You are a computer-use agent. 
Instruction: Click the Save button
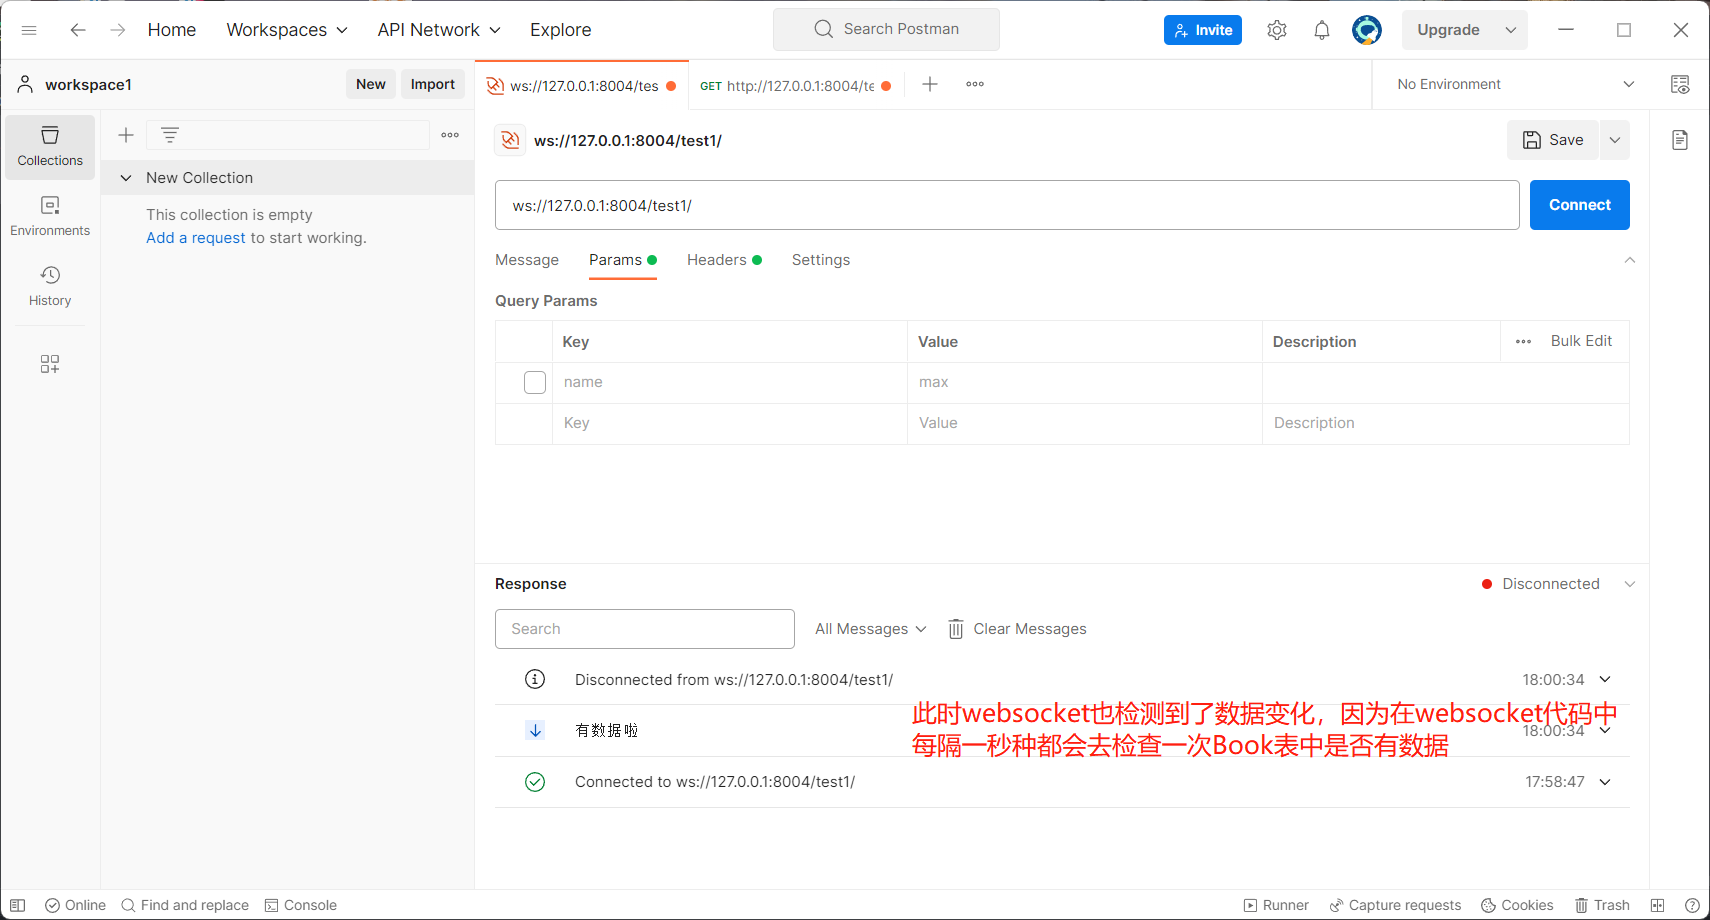tap(1553, 140)
